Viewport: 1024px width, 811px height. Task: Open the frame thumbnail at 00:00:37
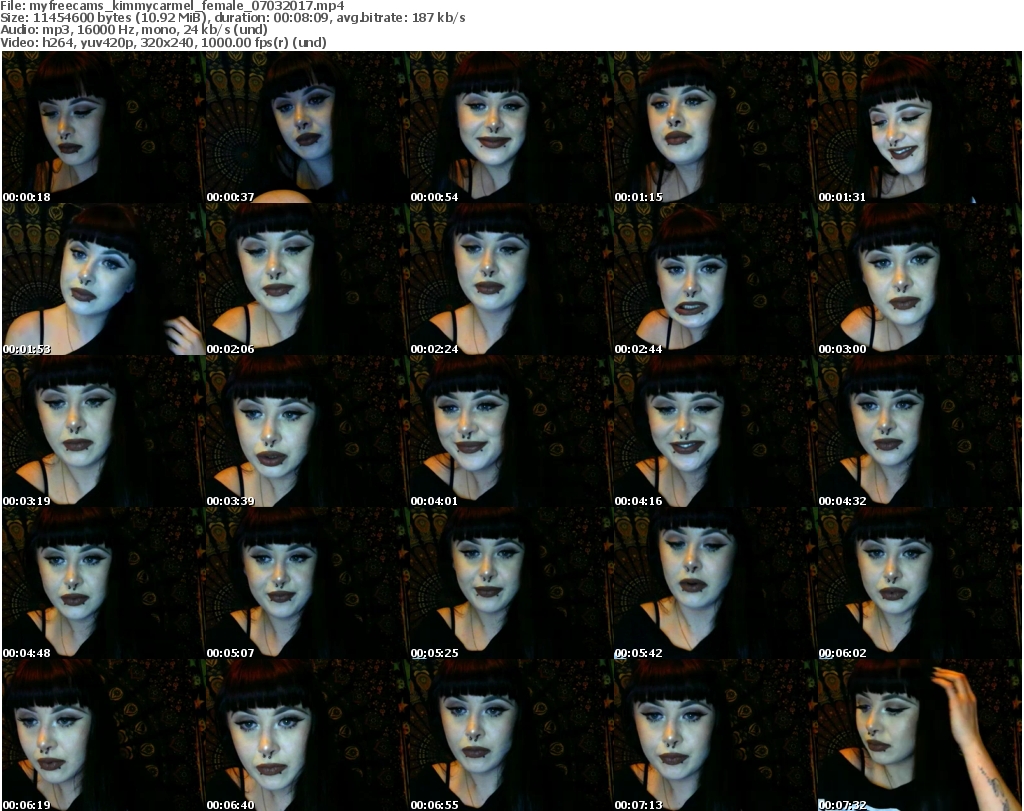coord(308,127)
